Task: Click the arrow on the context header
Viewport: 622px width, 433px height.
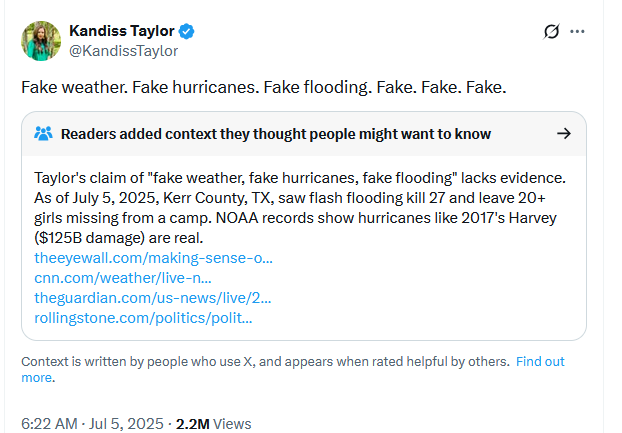Action: [x=563, y=133]
